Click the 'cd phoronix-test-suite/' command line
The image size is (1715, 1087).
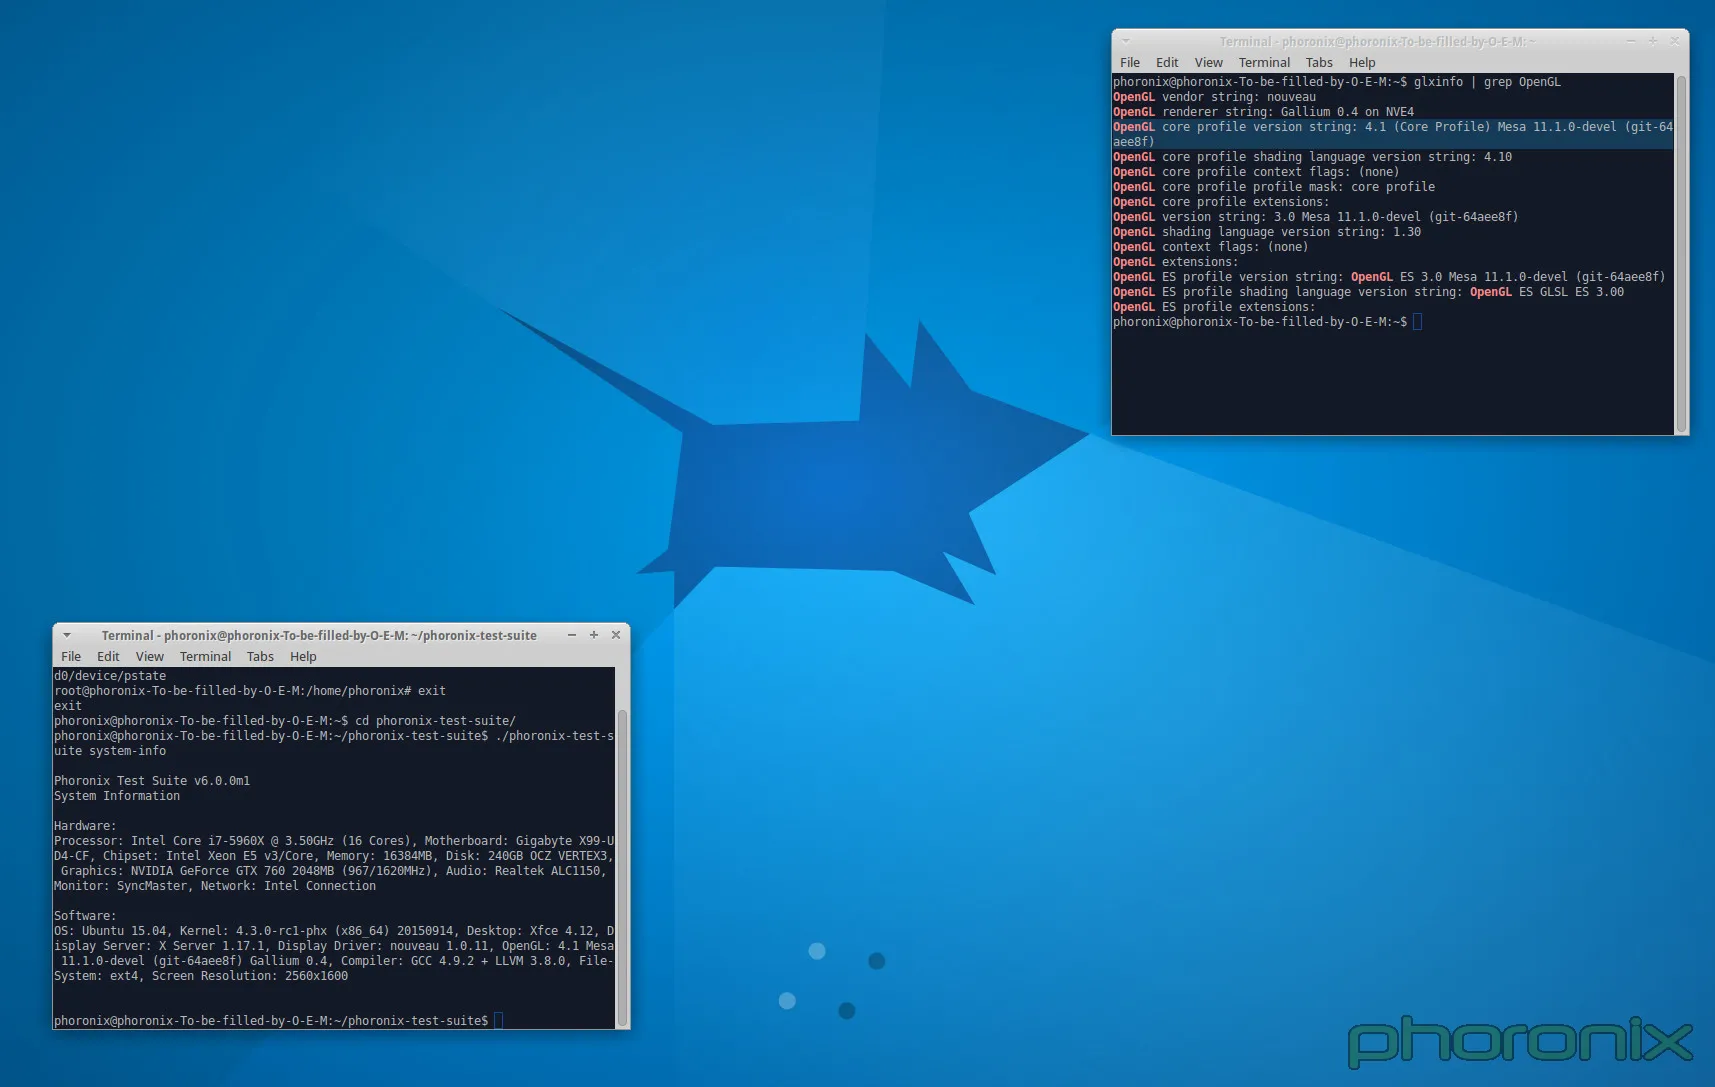click(285, 721)
